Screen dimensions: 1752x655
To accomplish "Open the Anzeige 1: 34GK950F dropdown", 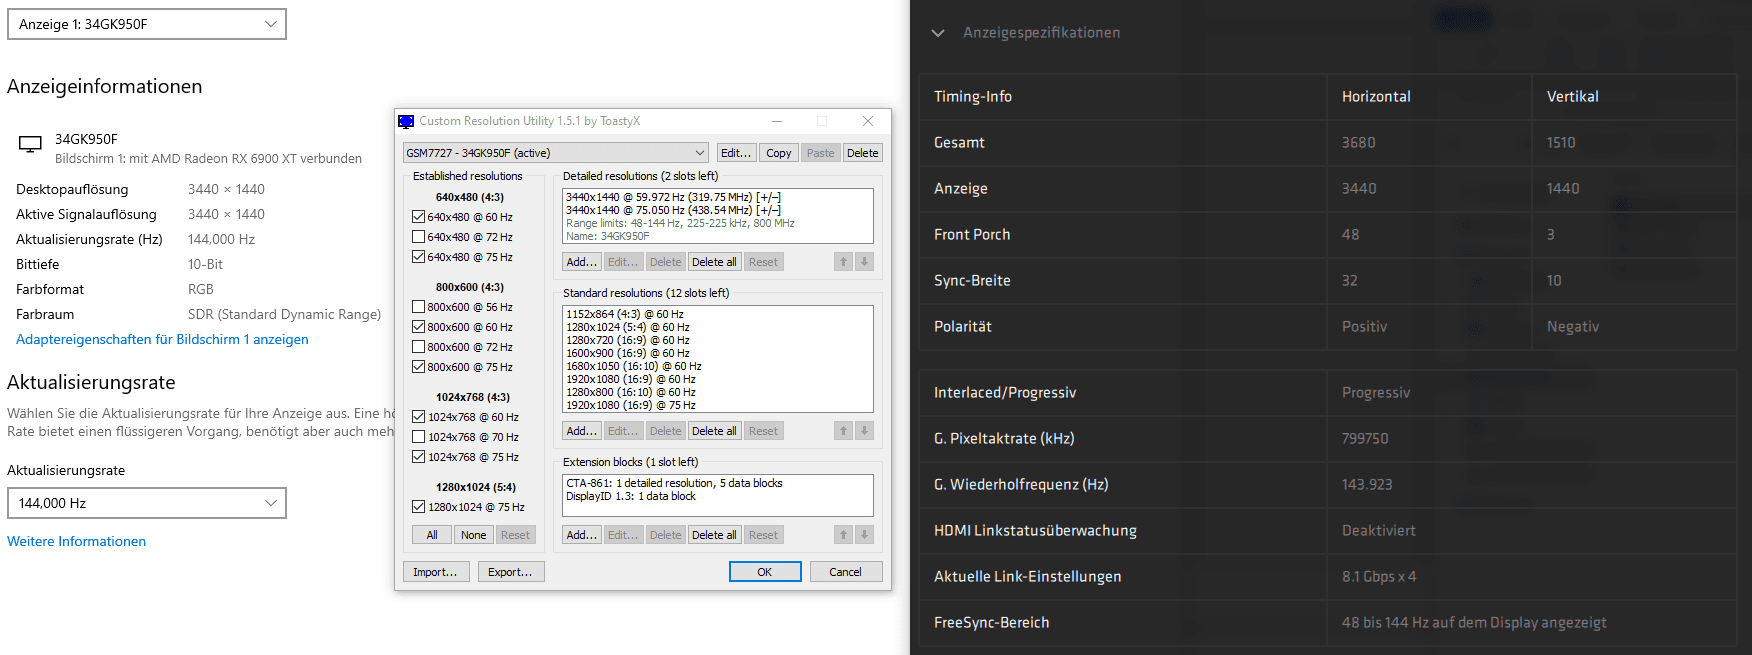I will (147, 24).
